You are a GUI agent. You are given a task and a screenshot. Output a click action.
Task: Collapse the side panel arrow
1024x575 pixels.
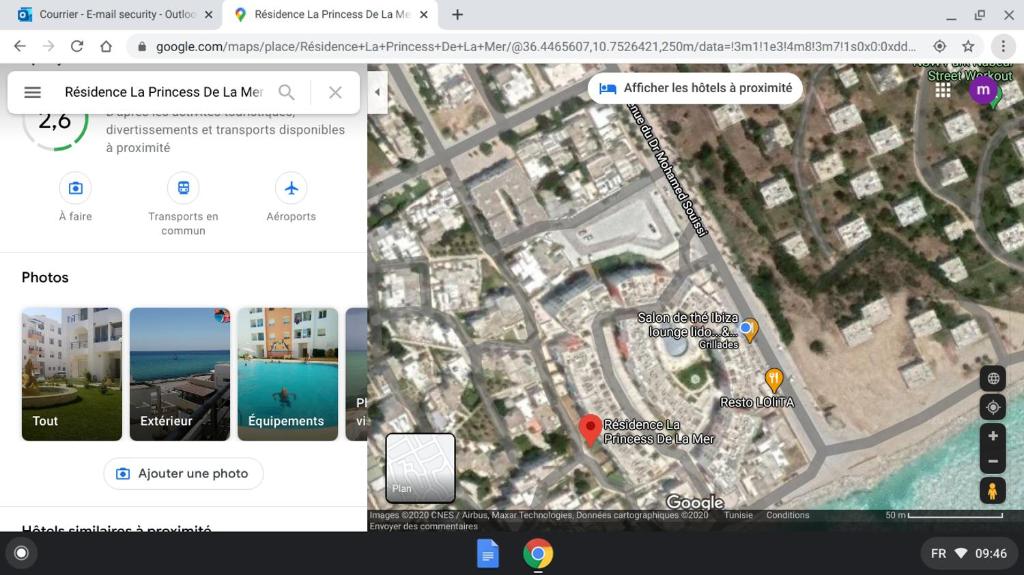click(377, 92)
